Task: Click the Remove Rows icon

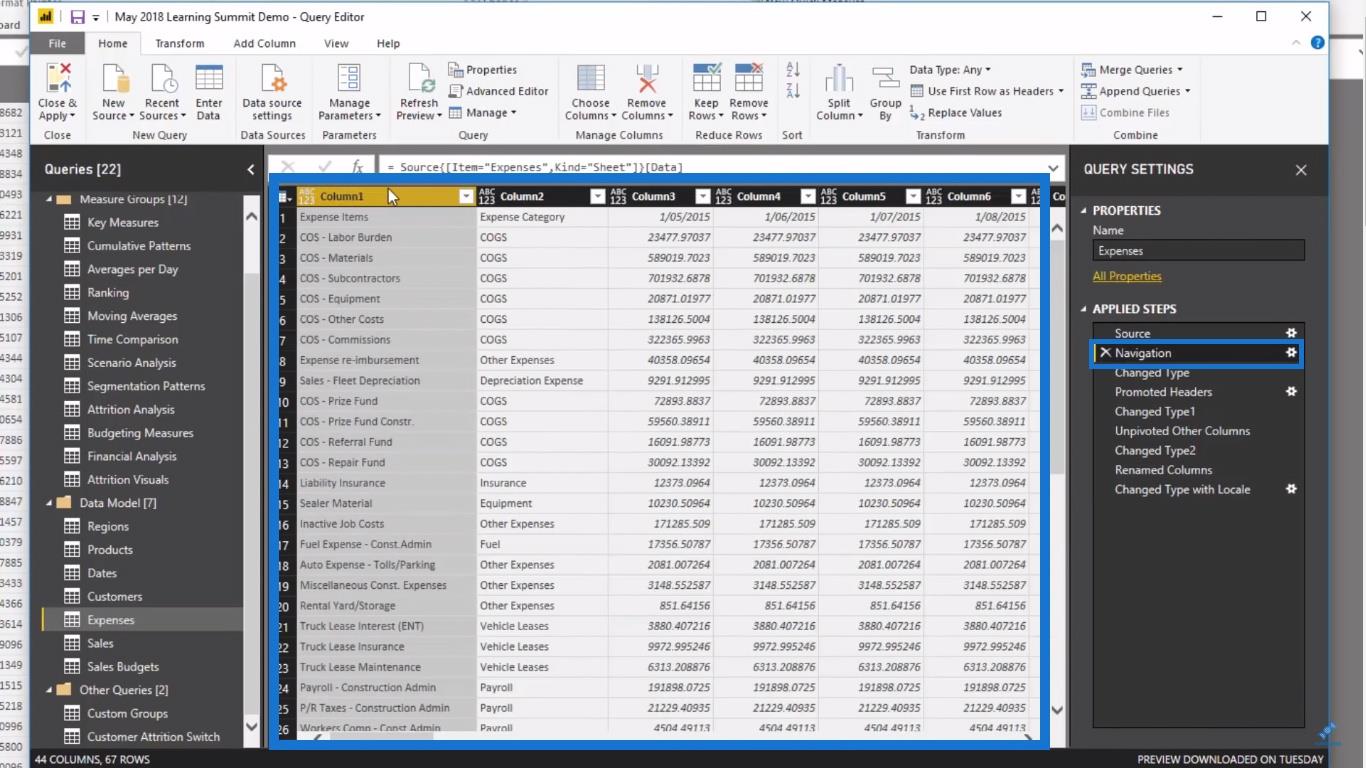Action: (x=748, y=79)
